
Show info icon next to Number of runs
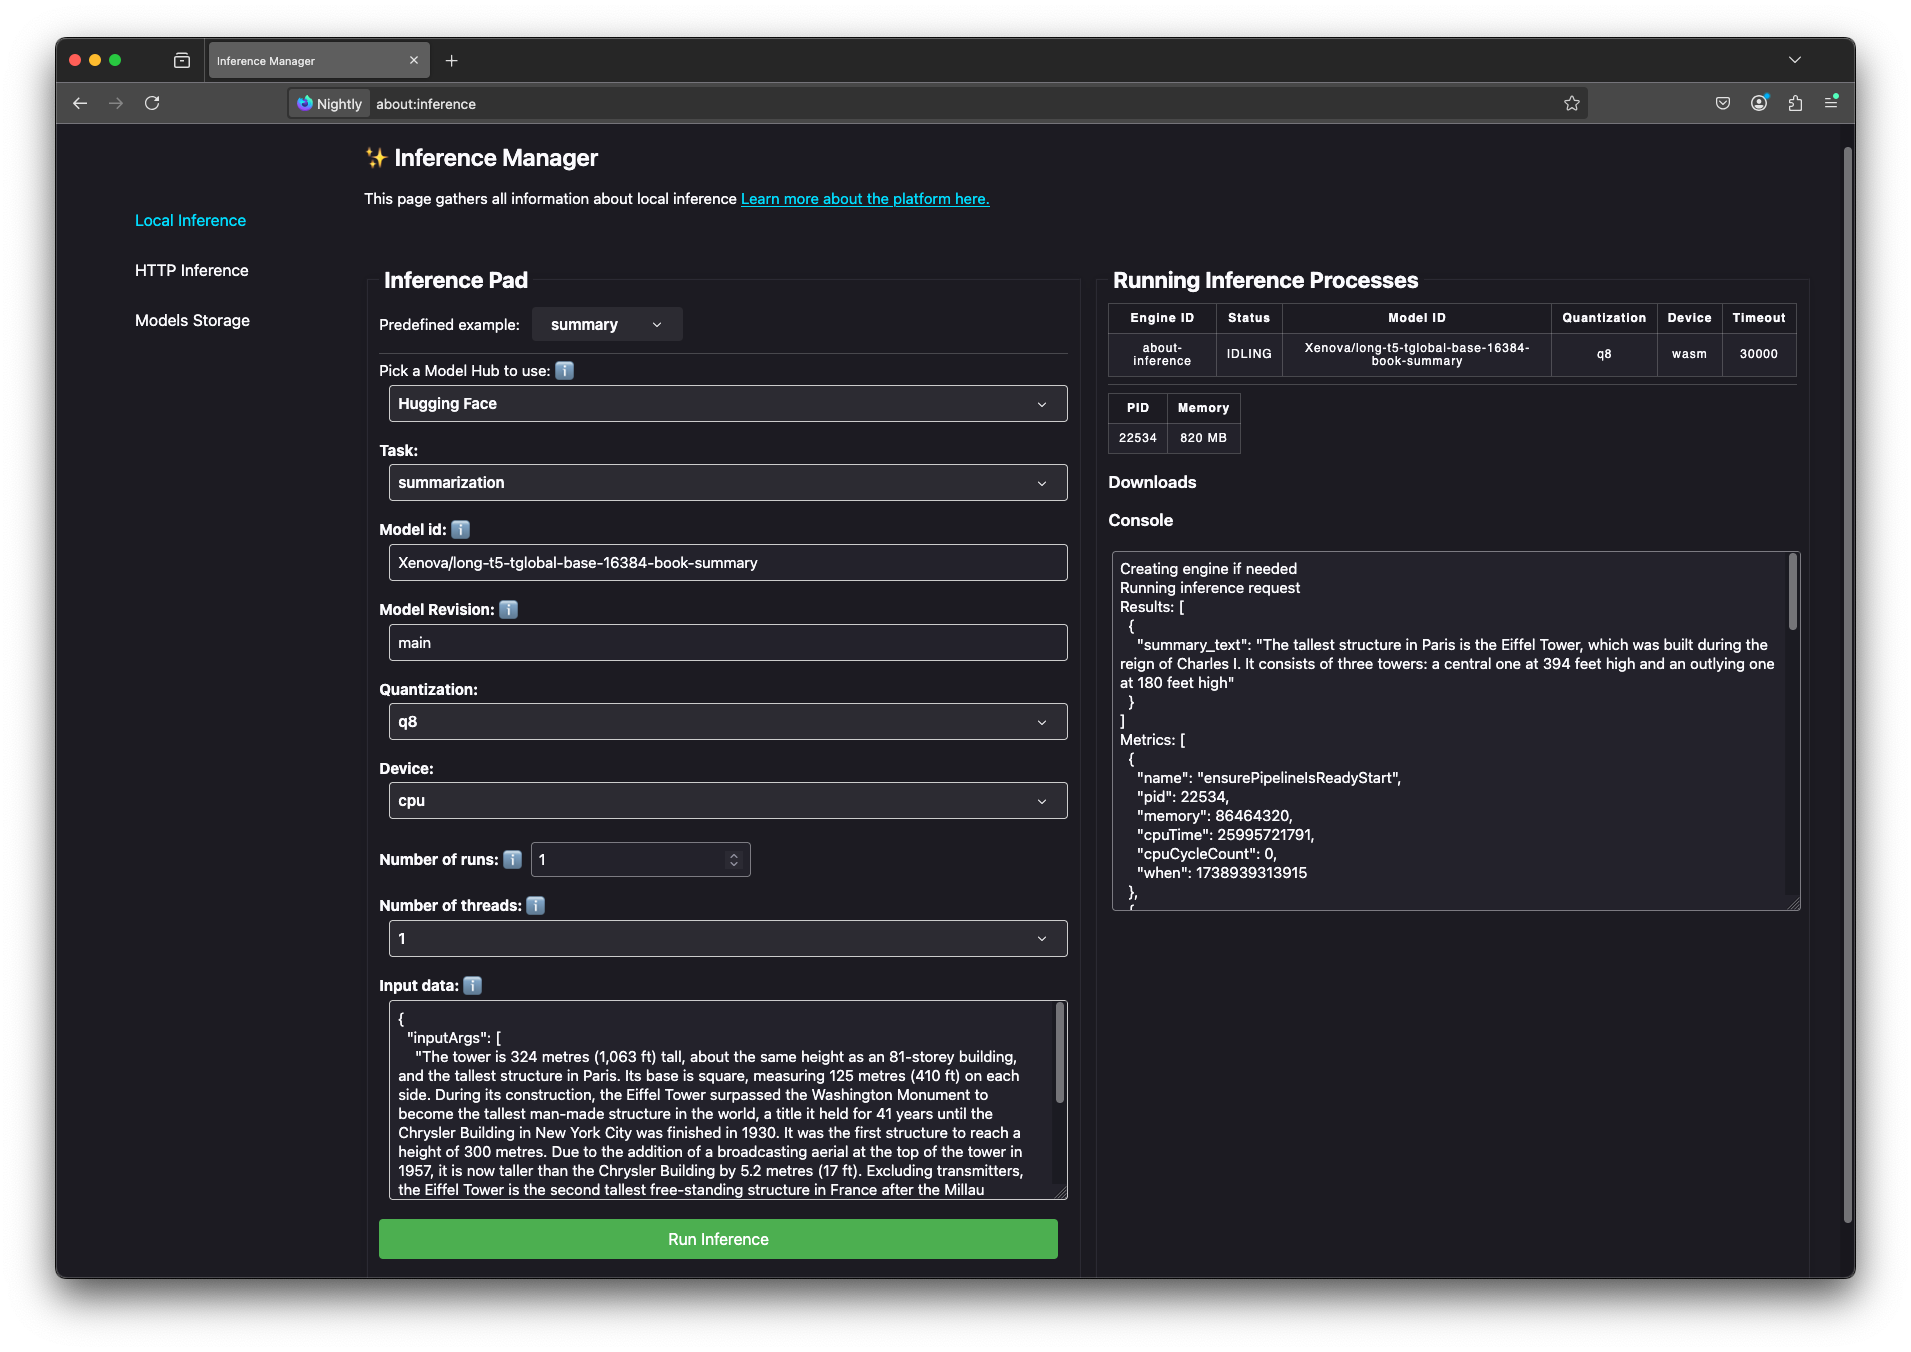[x=512, y=859]
